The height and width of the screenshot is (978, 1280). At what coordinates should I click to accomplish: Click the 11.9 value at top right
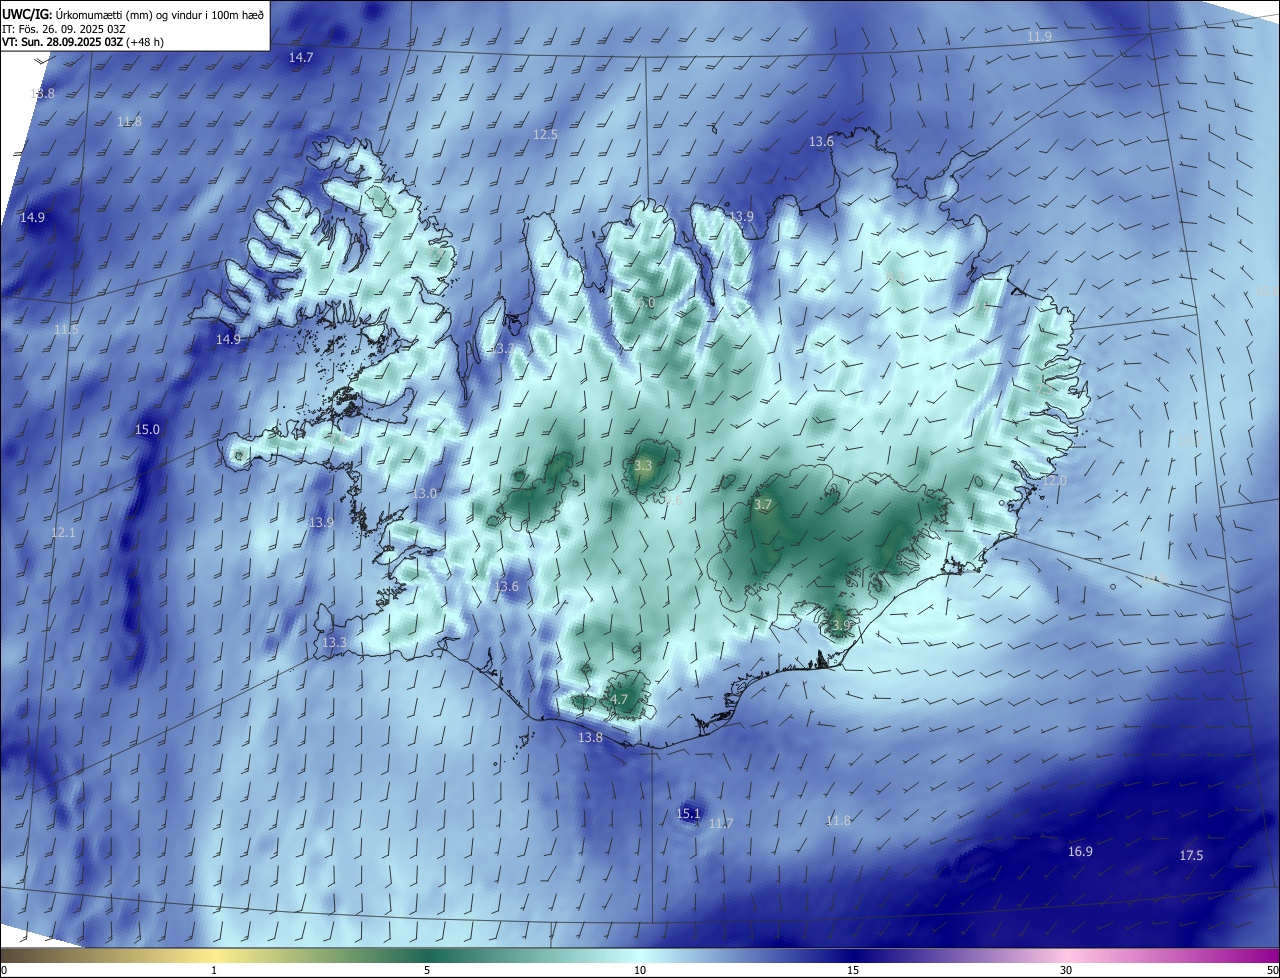pos(1040,36)
